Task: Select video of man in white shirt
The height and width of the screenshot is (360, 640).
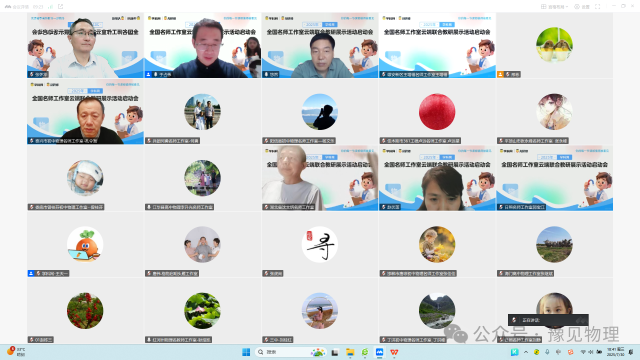Action: pos(85,45)
